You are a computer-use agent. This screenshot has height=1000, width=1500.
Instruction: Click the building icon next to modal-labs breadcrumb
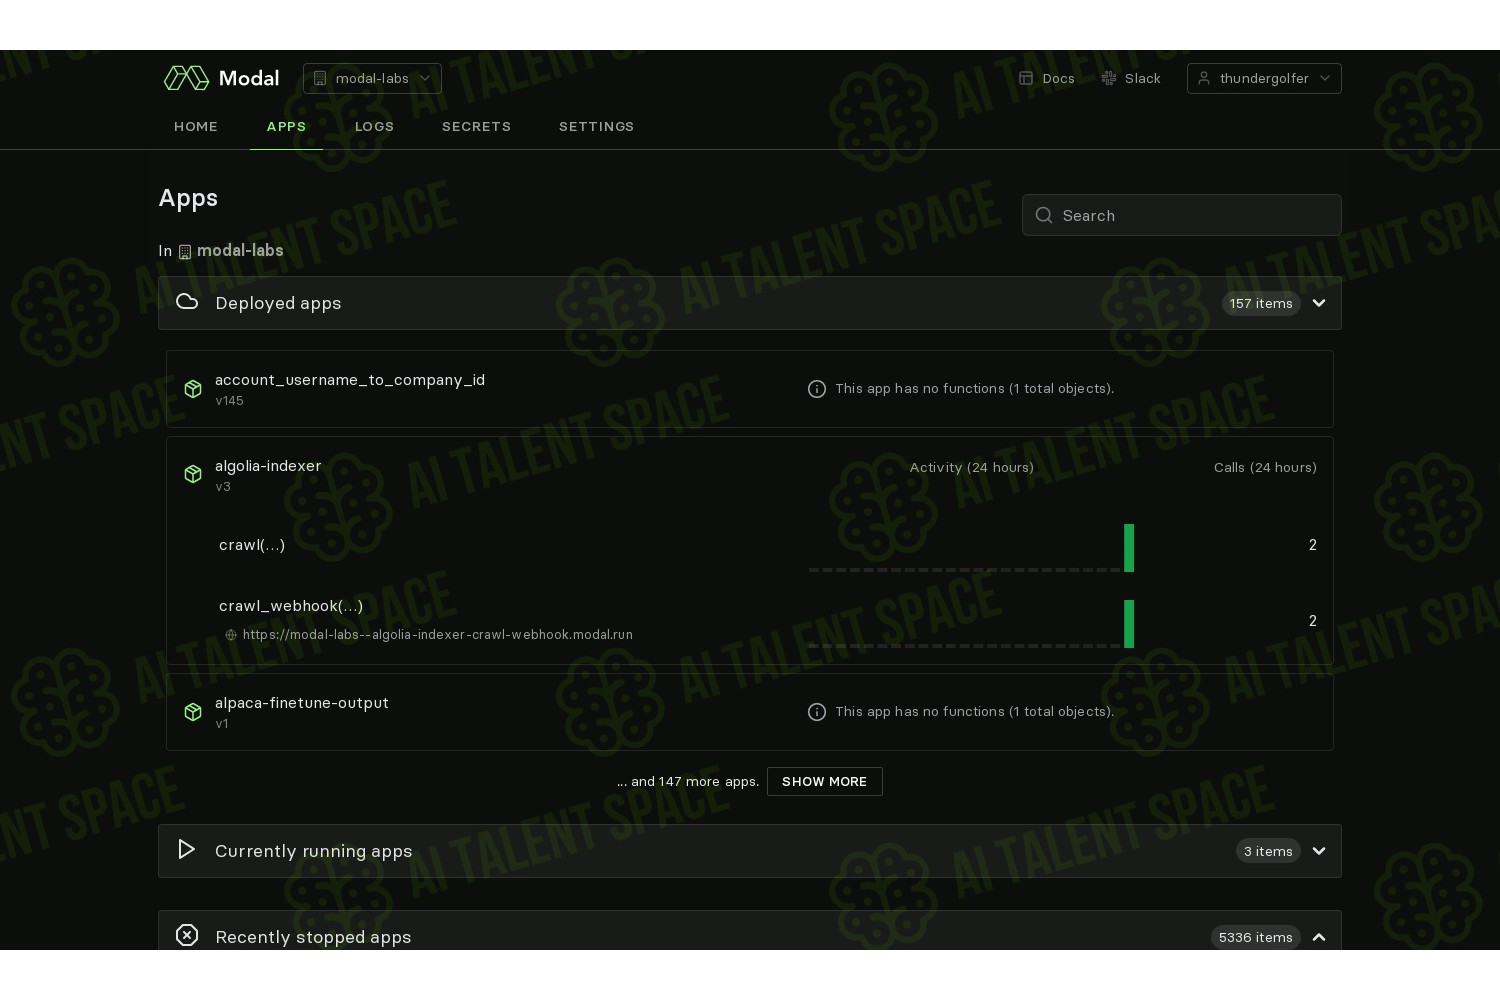tap(185, 252)
